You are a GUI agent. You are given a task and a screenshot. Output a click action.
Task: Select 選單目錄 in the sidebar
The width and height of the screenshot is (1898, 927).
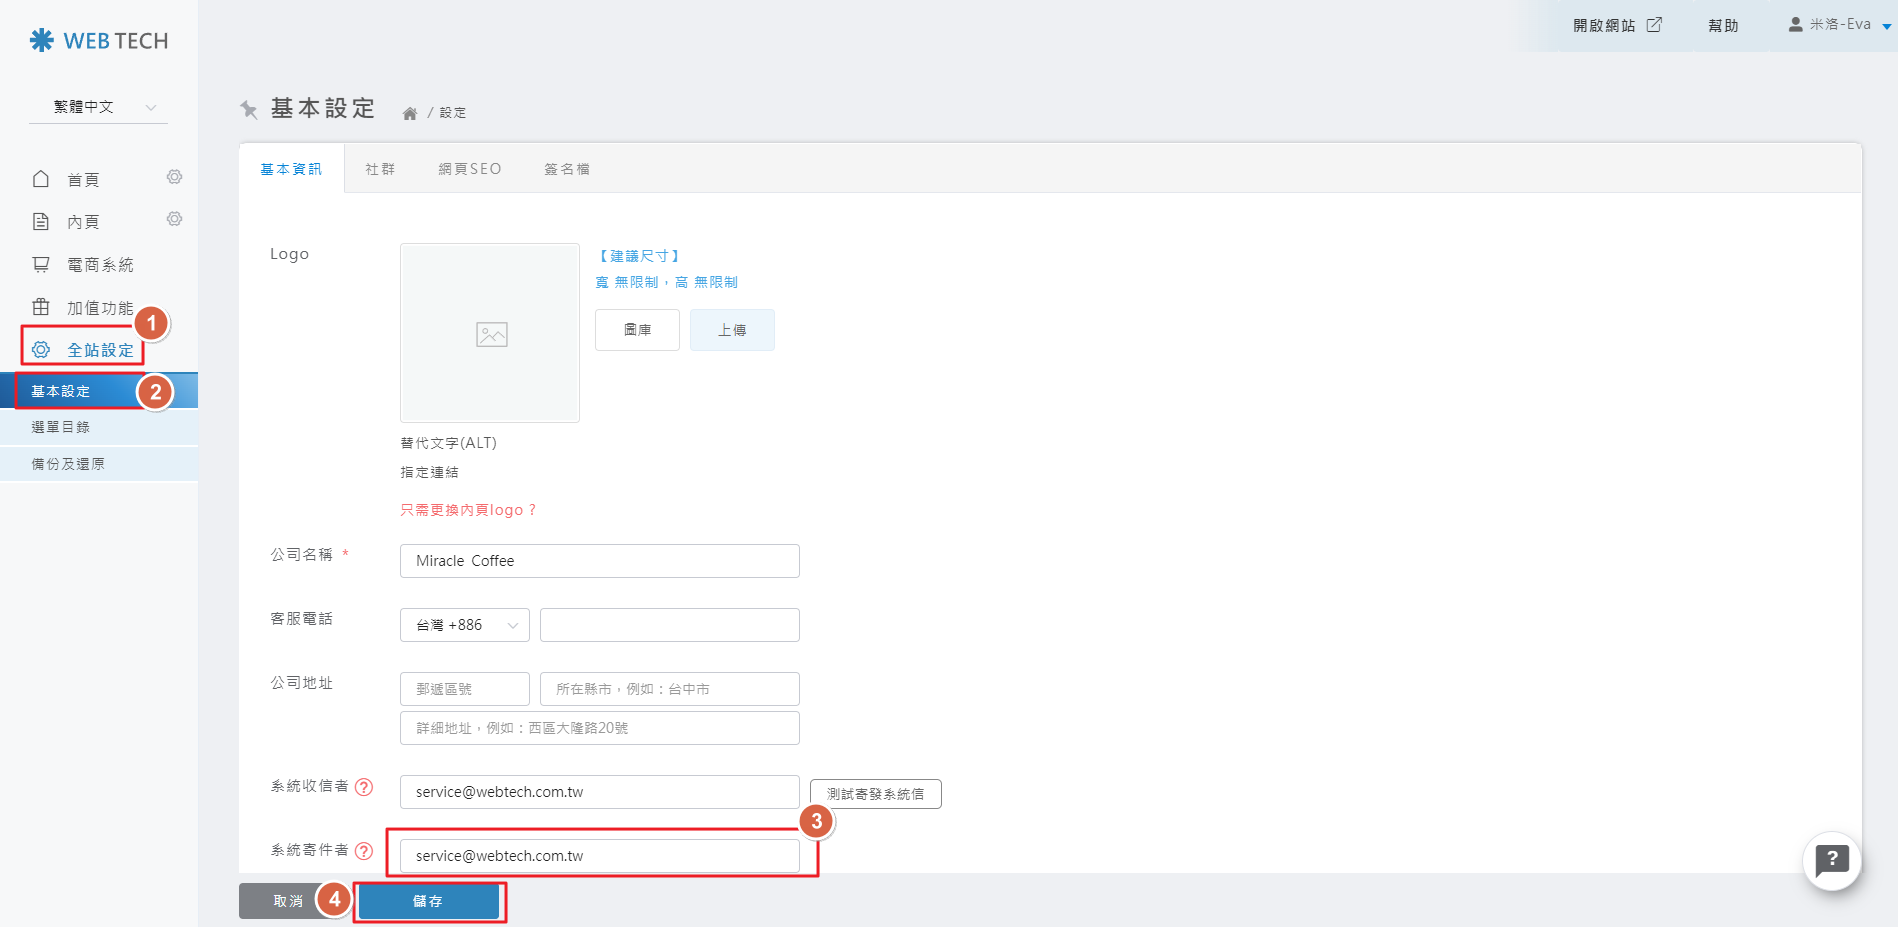tap(61, 427)
